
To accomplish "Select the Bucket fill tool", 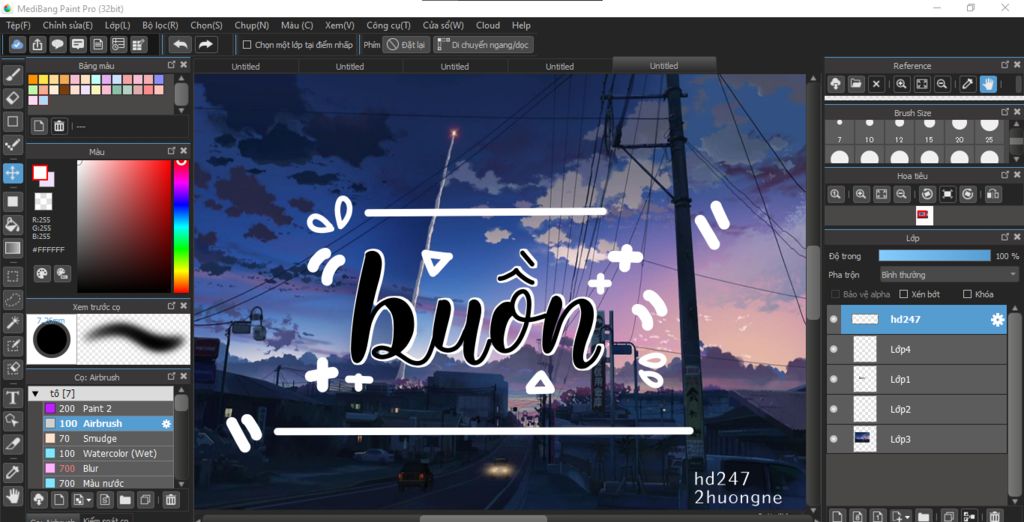I will pos(13,225).
